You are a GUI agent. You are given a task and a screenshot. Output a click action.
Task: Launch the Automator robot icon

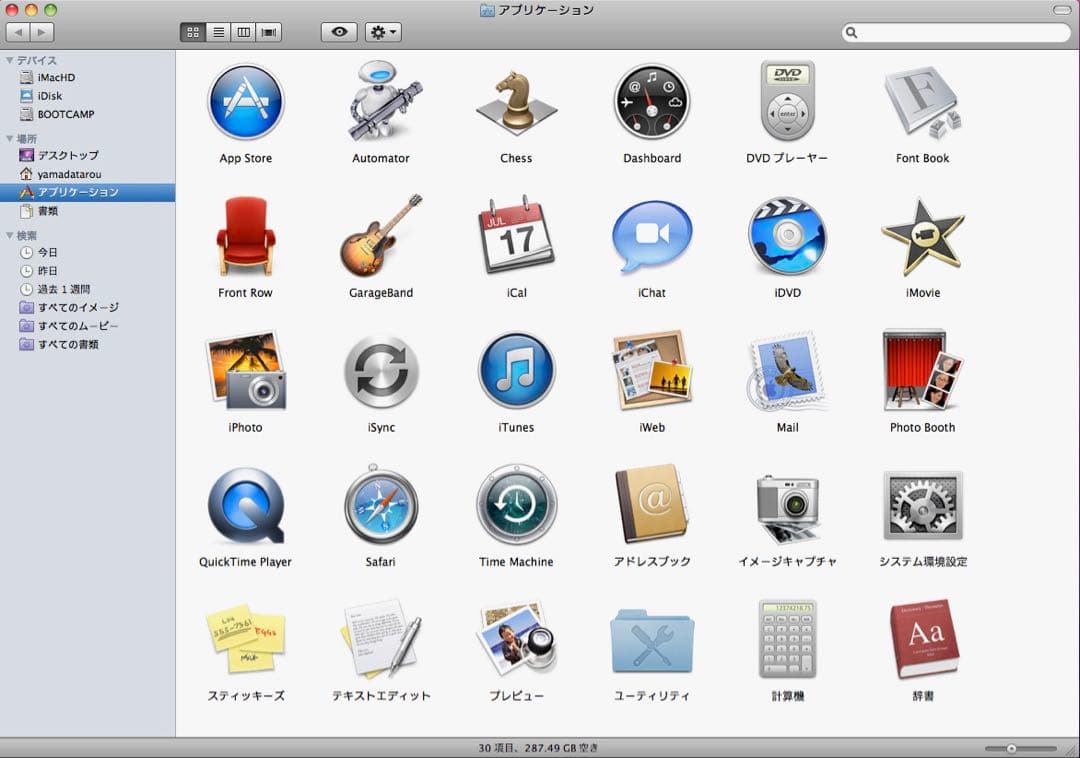[x=380, y=100]
